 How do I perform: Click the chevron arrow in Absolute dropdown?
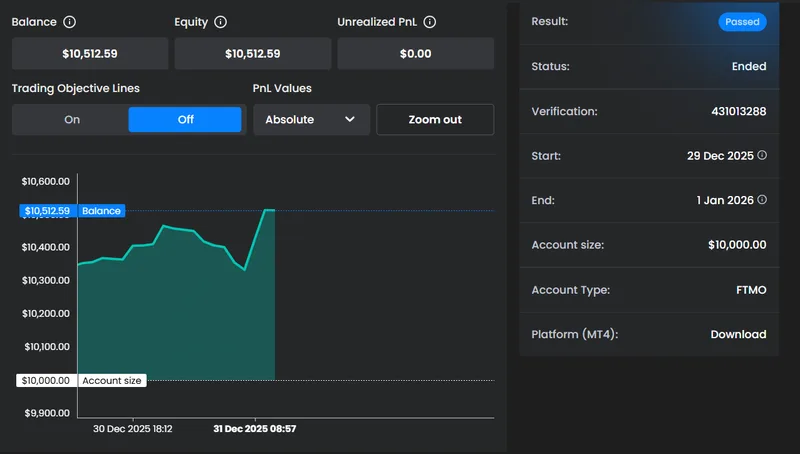point(349,119)
